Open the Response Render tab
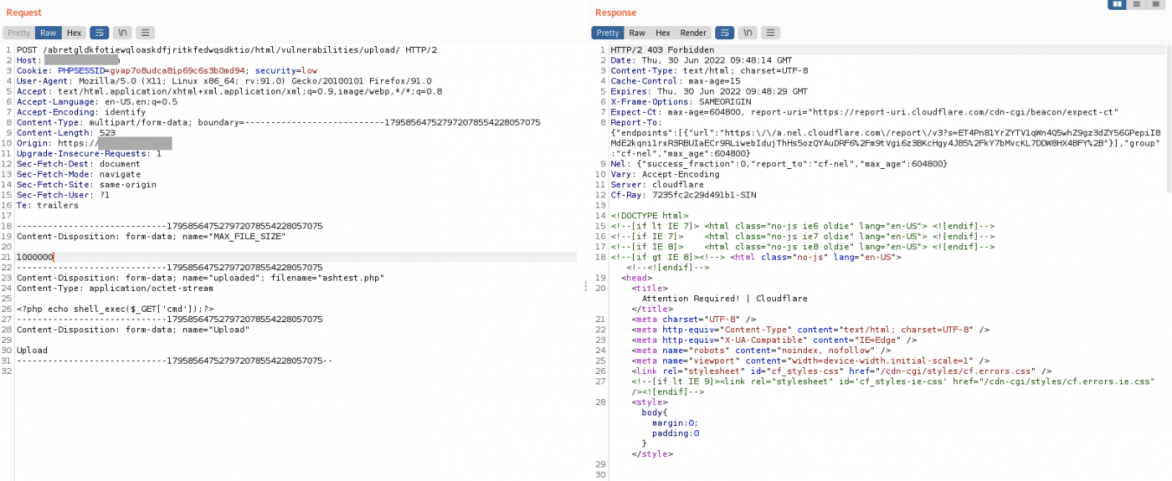Image resolution: width=1172 pixels, height=481 pixels. [693, 33]
